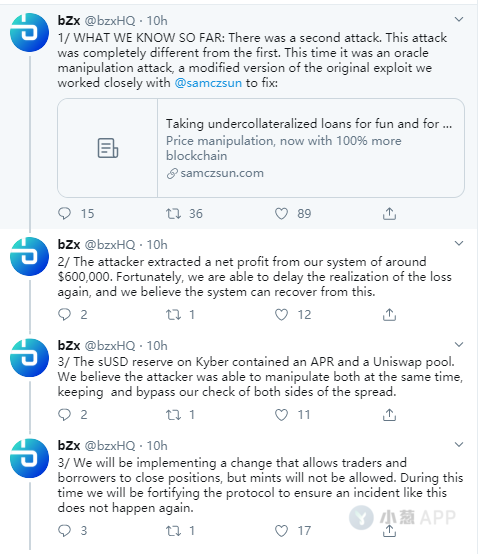The width and height of the screenshot is (482, 554).
Task: Open the bZx profile avatar on the first tweet
Action: click(29, 33)
